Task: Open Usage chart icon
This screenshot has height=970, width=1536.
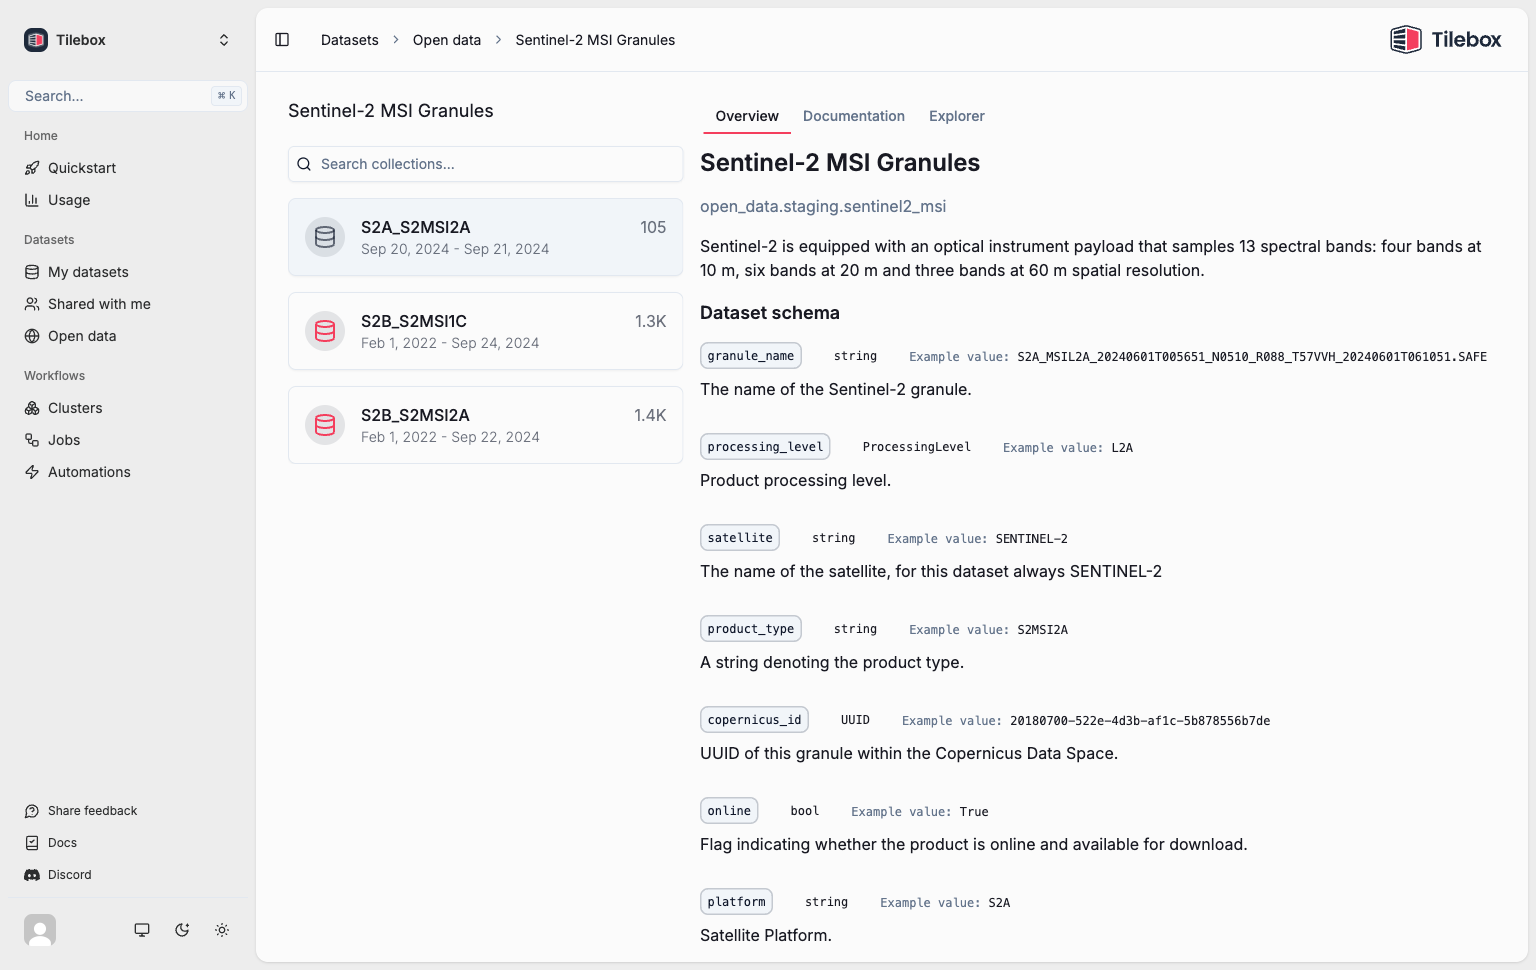Action: (32, 200)
